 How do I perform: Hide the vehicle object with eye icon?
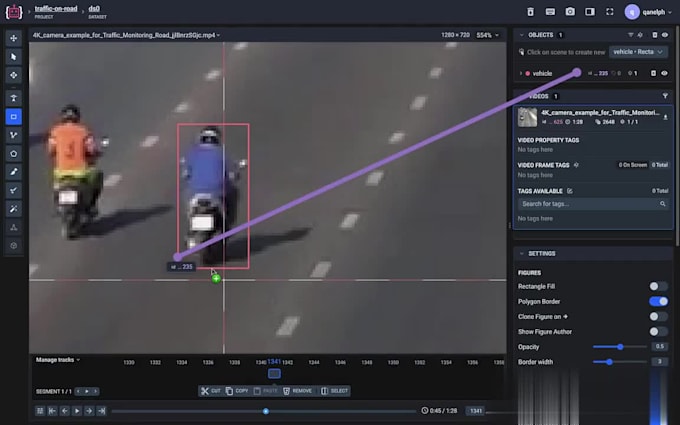(665, 73)
